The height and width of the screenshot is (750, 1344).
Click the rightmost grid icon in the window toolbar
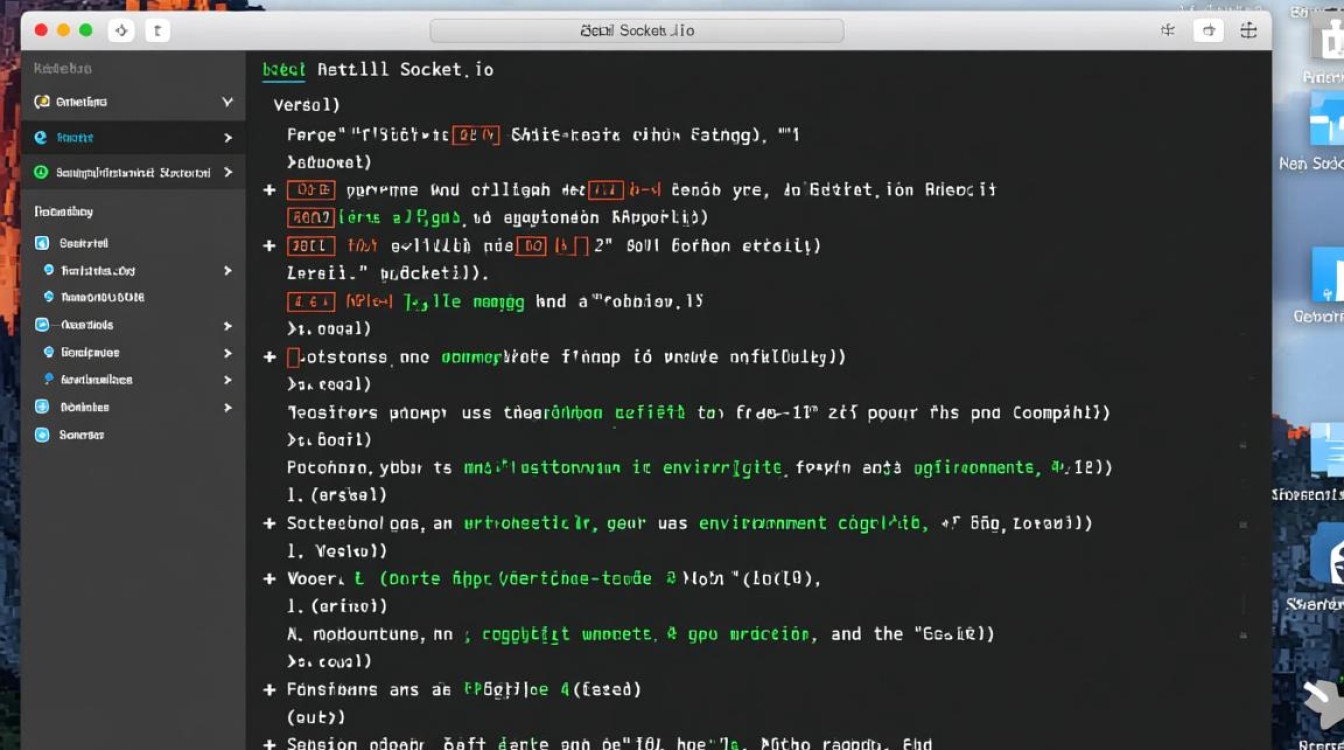click(x=1248, y=31)
